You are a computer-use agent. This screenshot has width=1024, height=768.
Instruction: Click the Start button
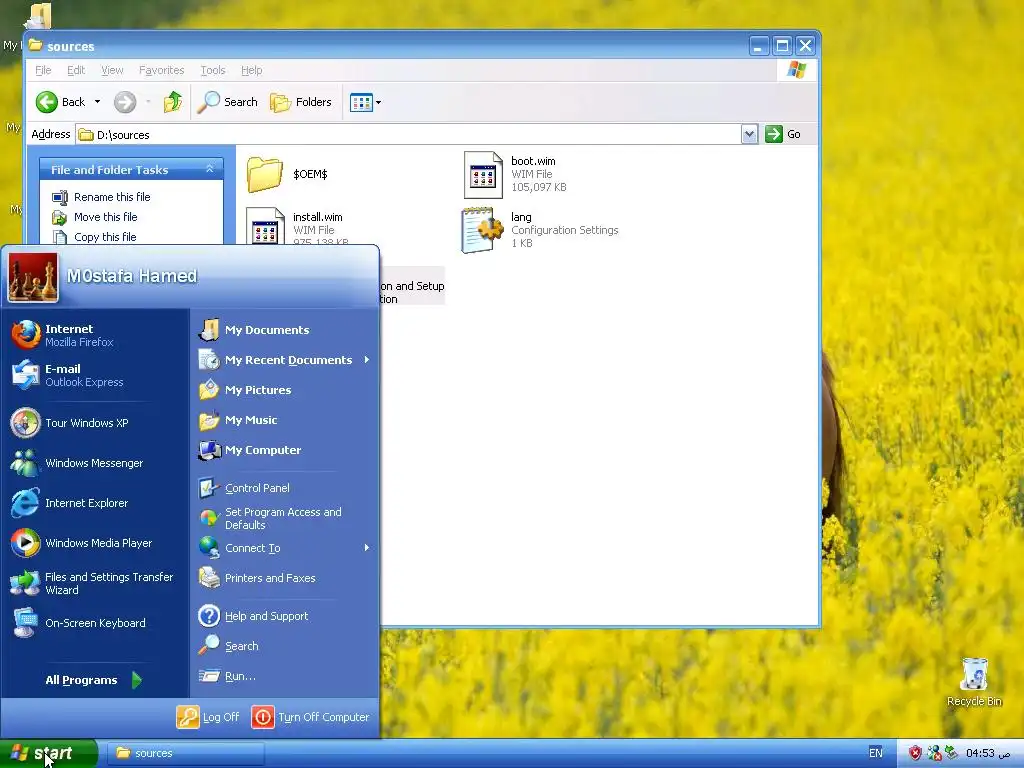point(49,754)
